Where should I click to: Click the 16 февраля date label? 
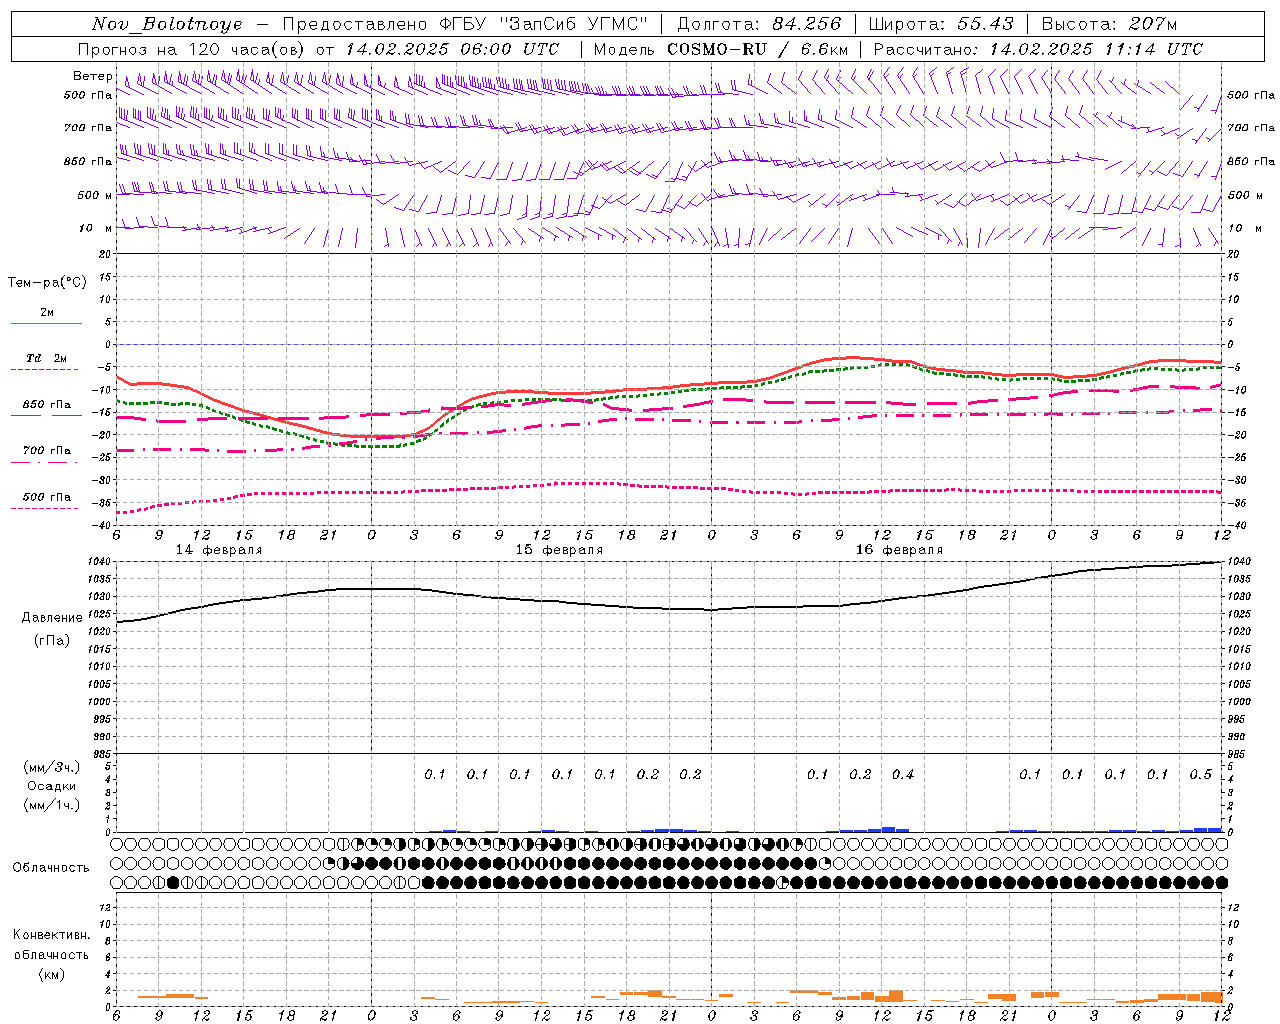point(899,550)
